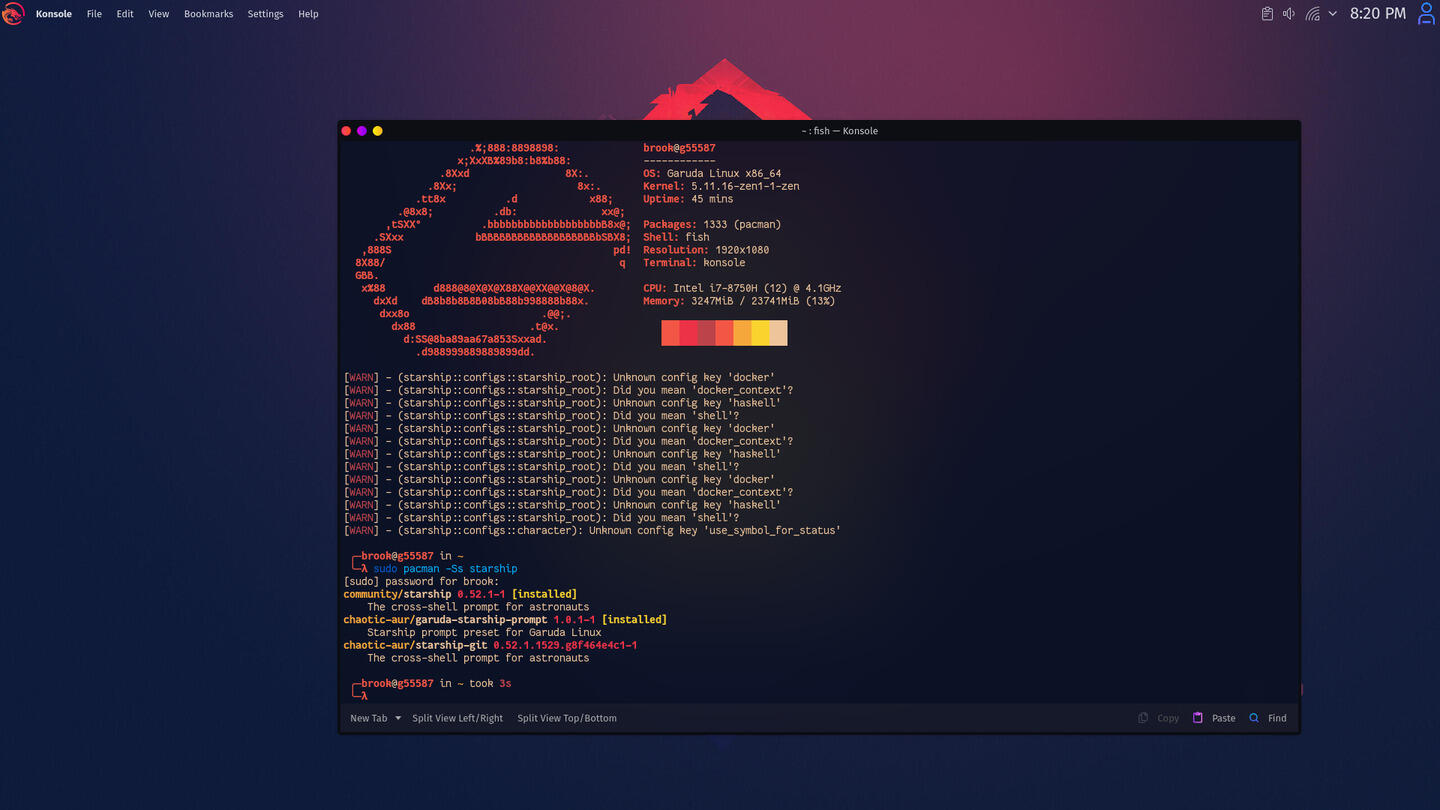The width and height of the screenshot is (1440, 810).
Task: Click the yellow color block in neofetch output
Action: 760,333
